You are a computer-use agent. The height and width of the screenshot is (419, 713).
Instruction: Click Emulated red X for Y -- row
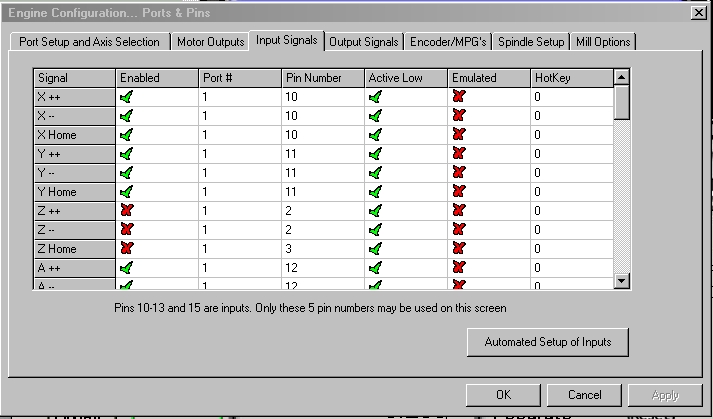click(x=459, y=173)
